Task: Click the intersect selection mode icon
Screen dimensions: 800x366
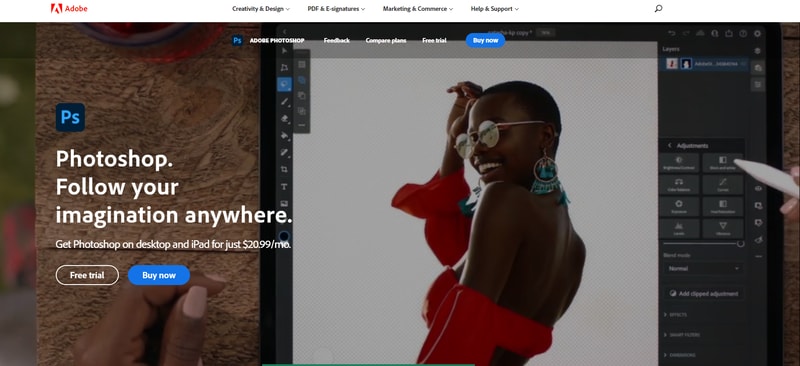Action: [x=302, y=111]
